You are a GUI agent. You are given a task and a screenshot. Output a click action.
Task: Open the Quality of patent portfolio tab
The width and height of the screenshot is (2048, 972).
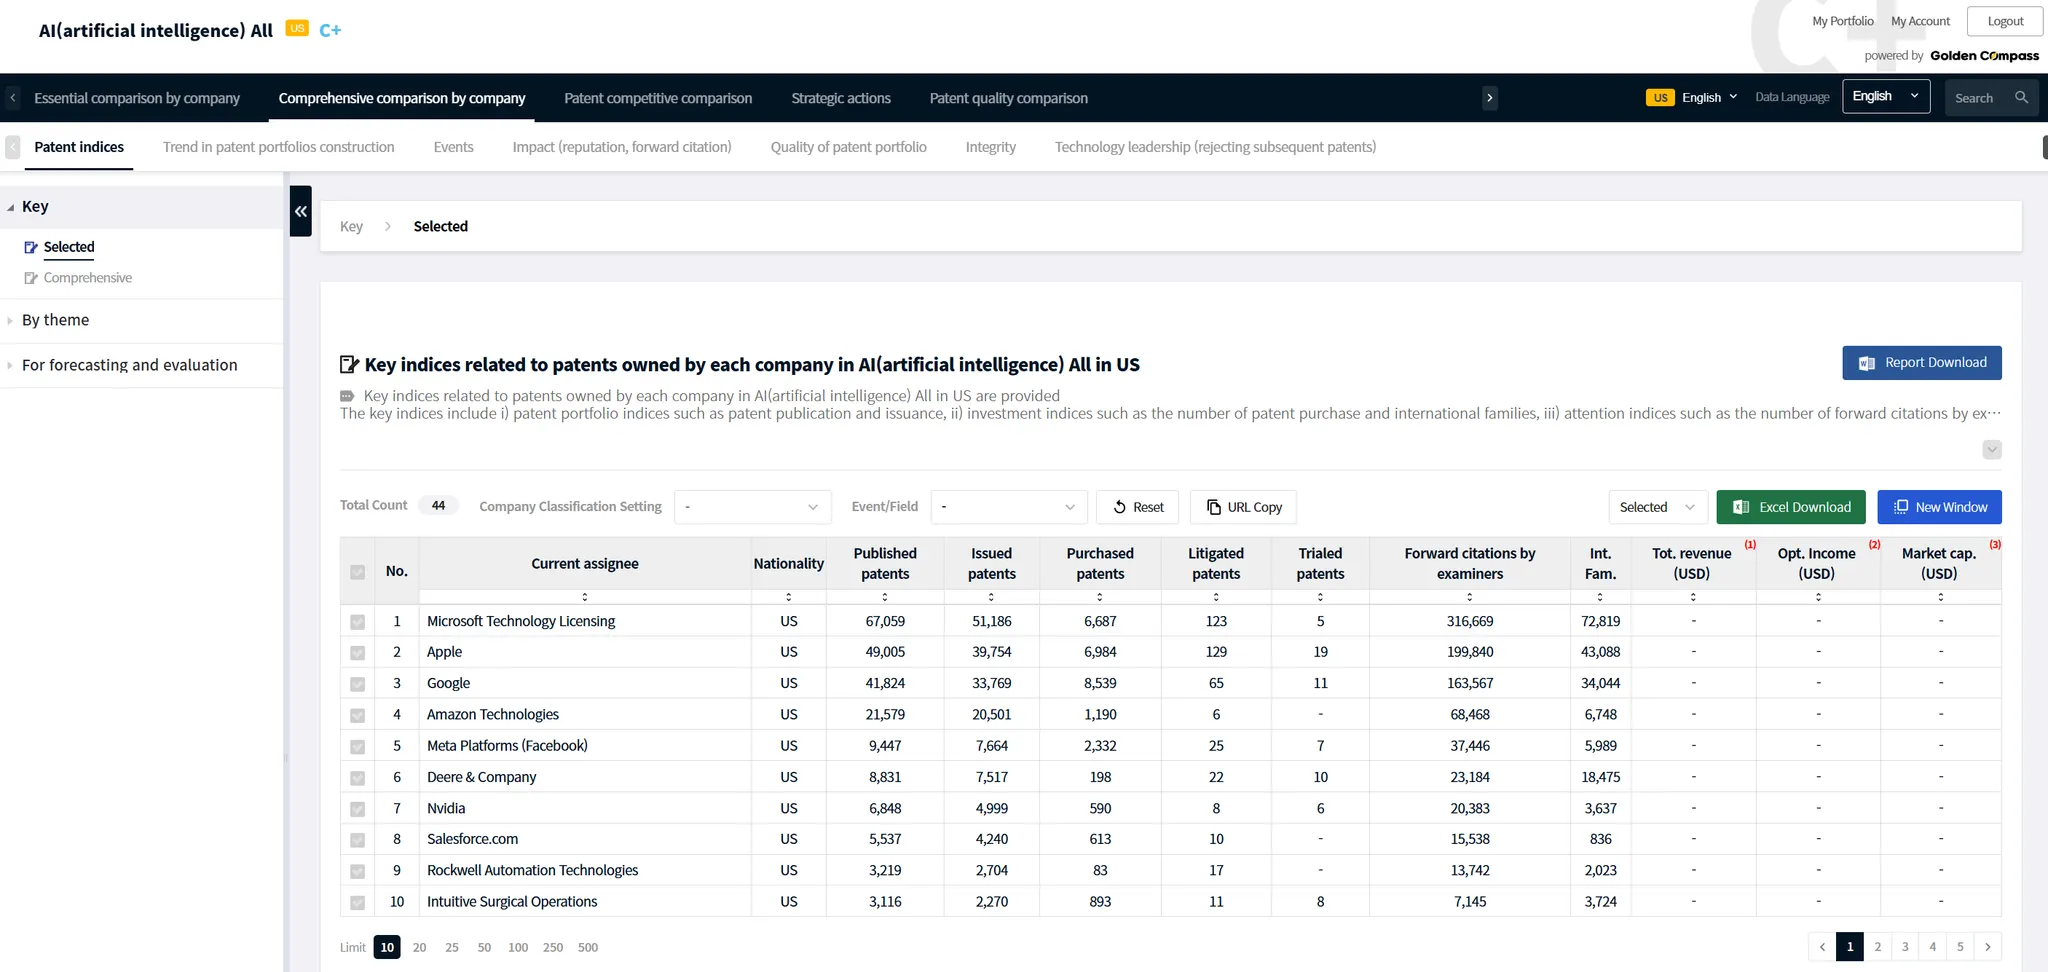tap(848, 147)
